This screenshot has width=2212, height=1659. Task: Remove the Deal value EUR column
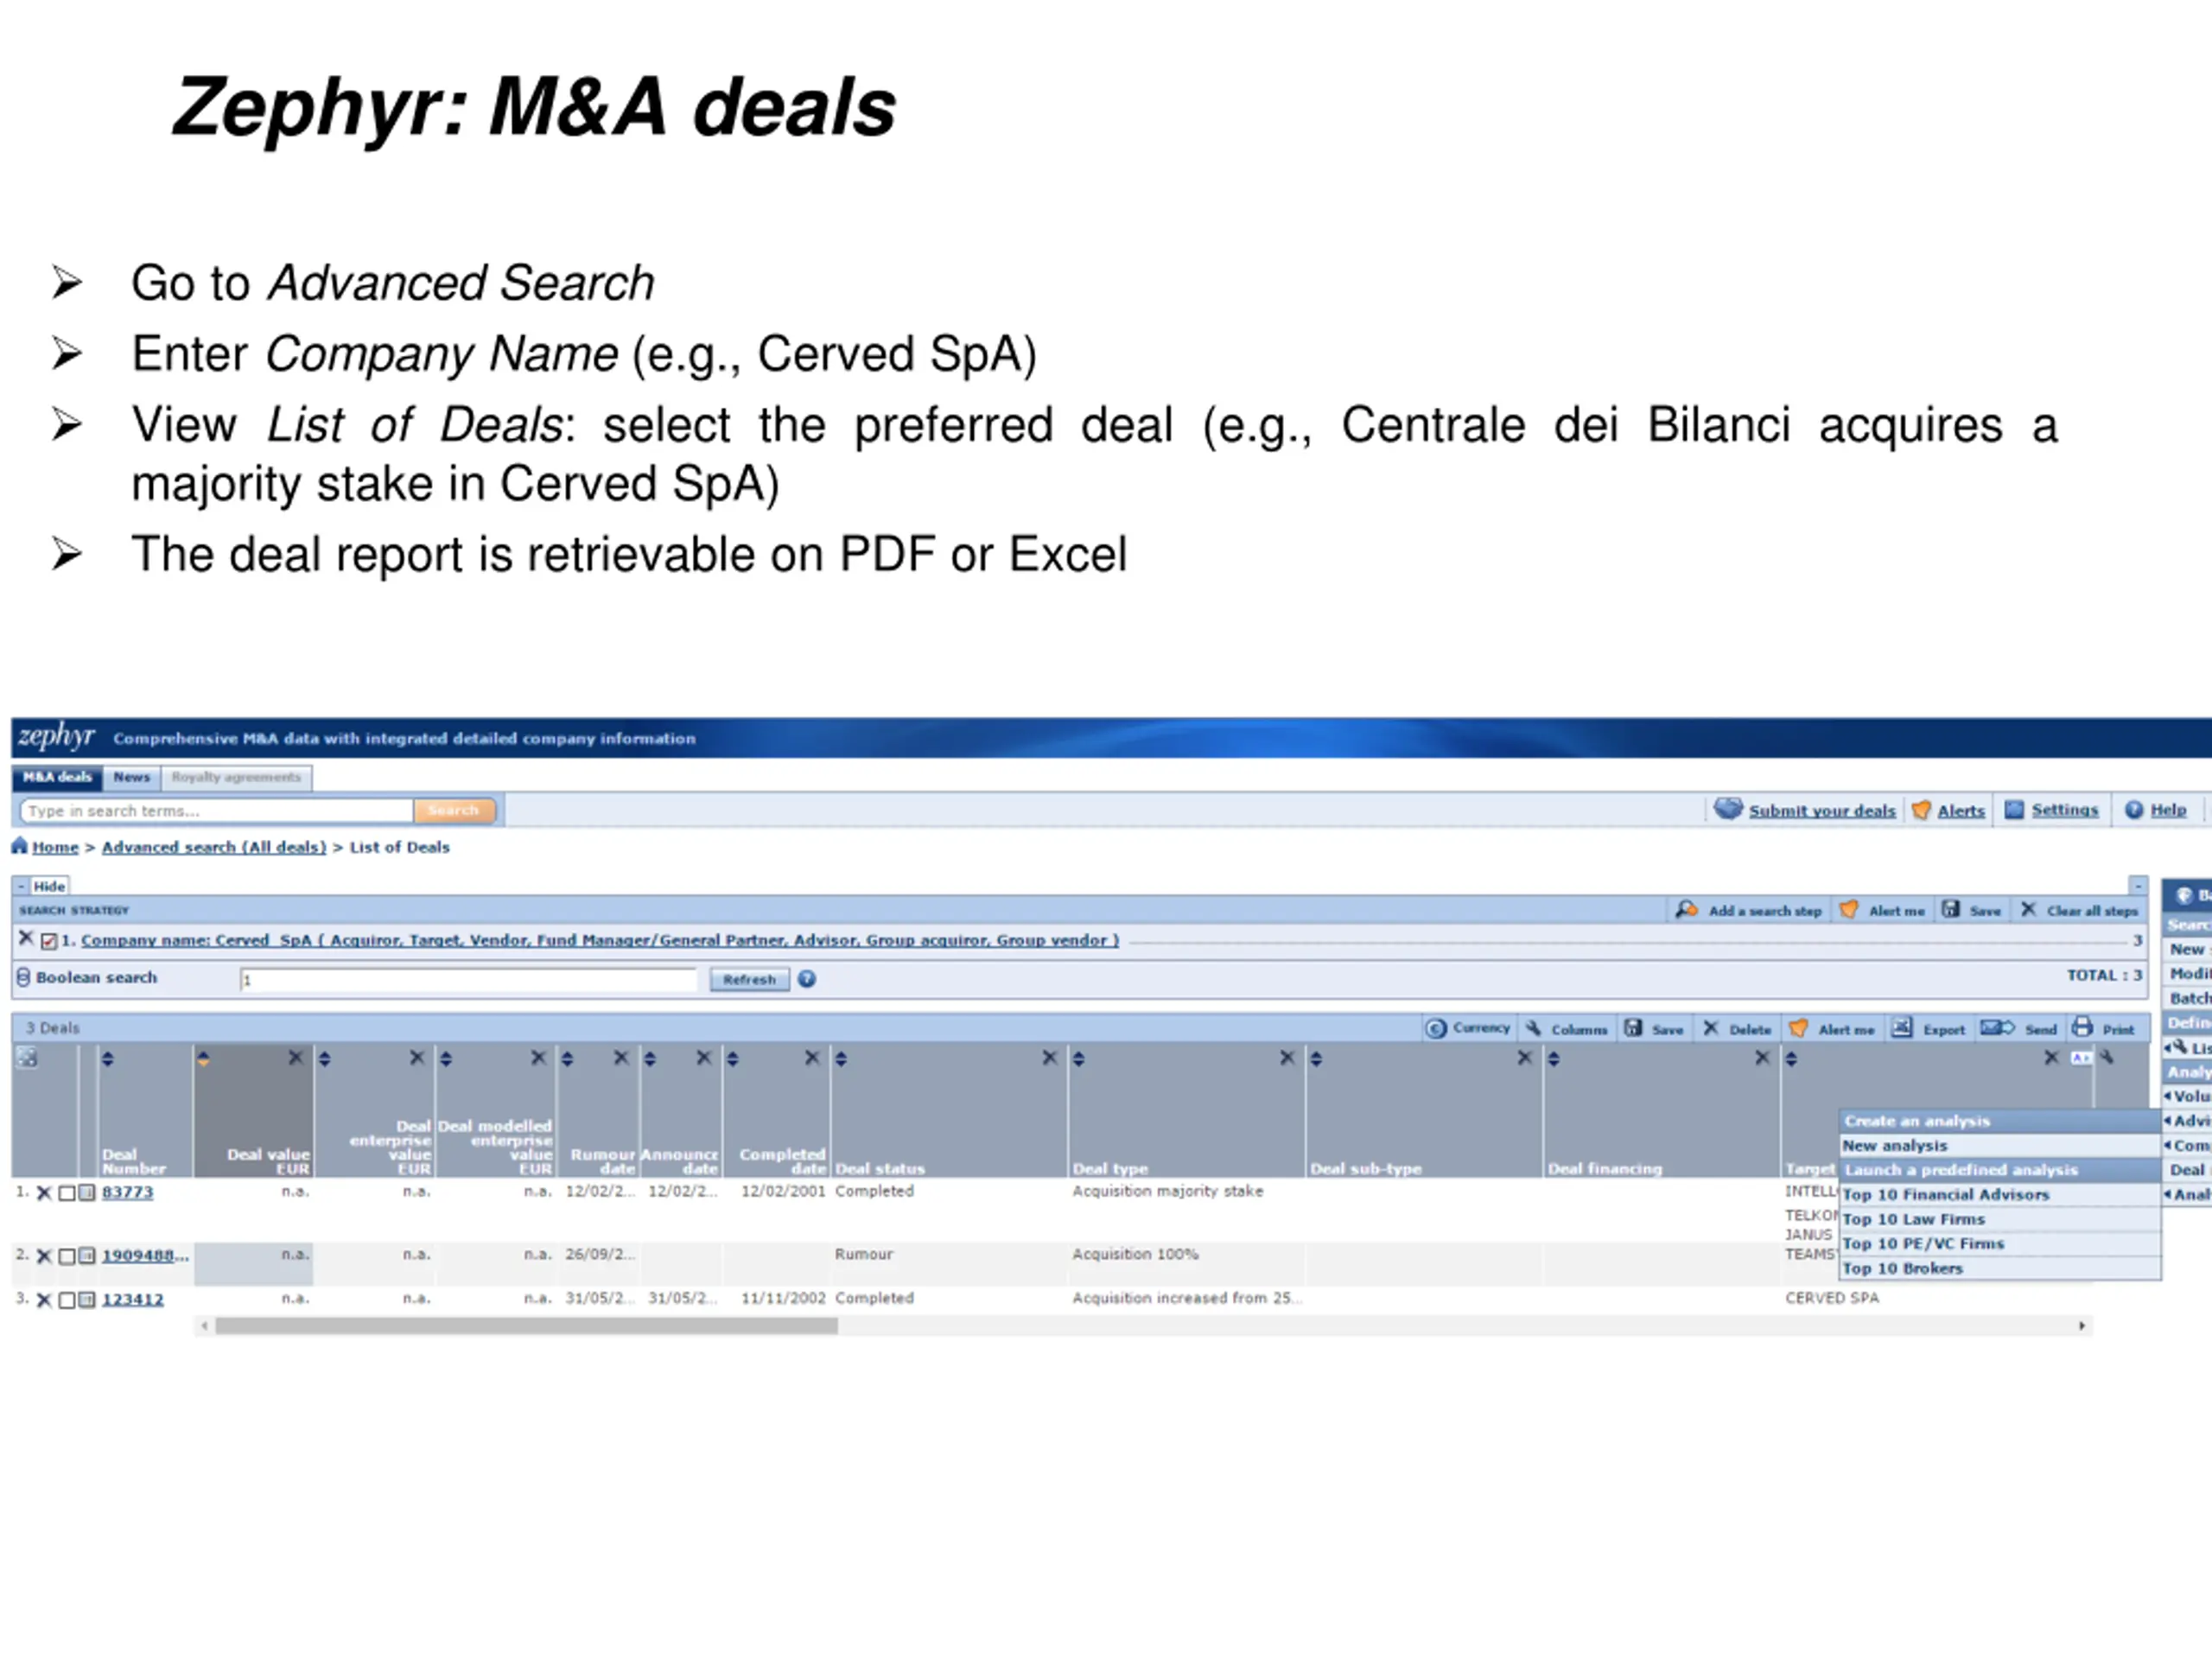click(295, 1058)
